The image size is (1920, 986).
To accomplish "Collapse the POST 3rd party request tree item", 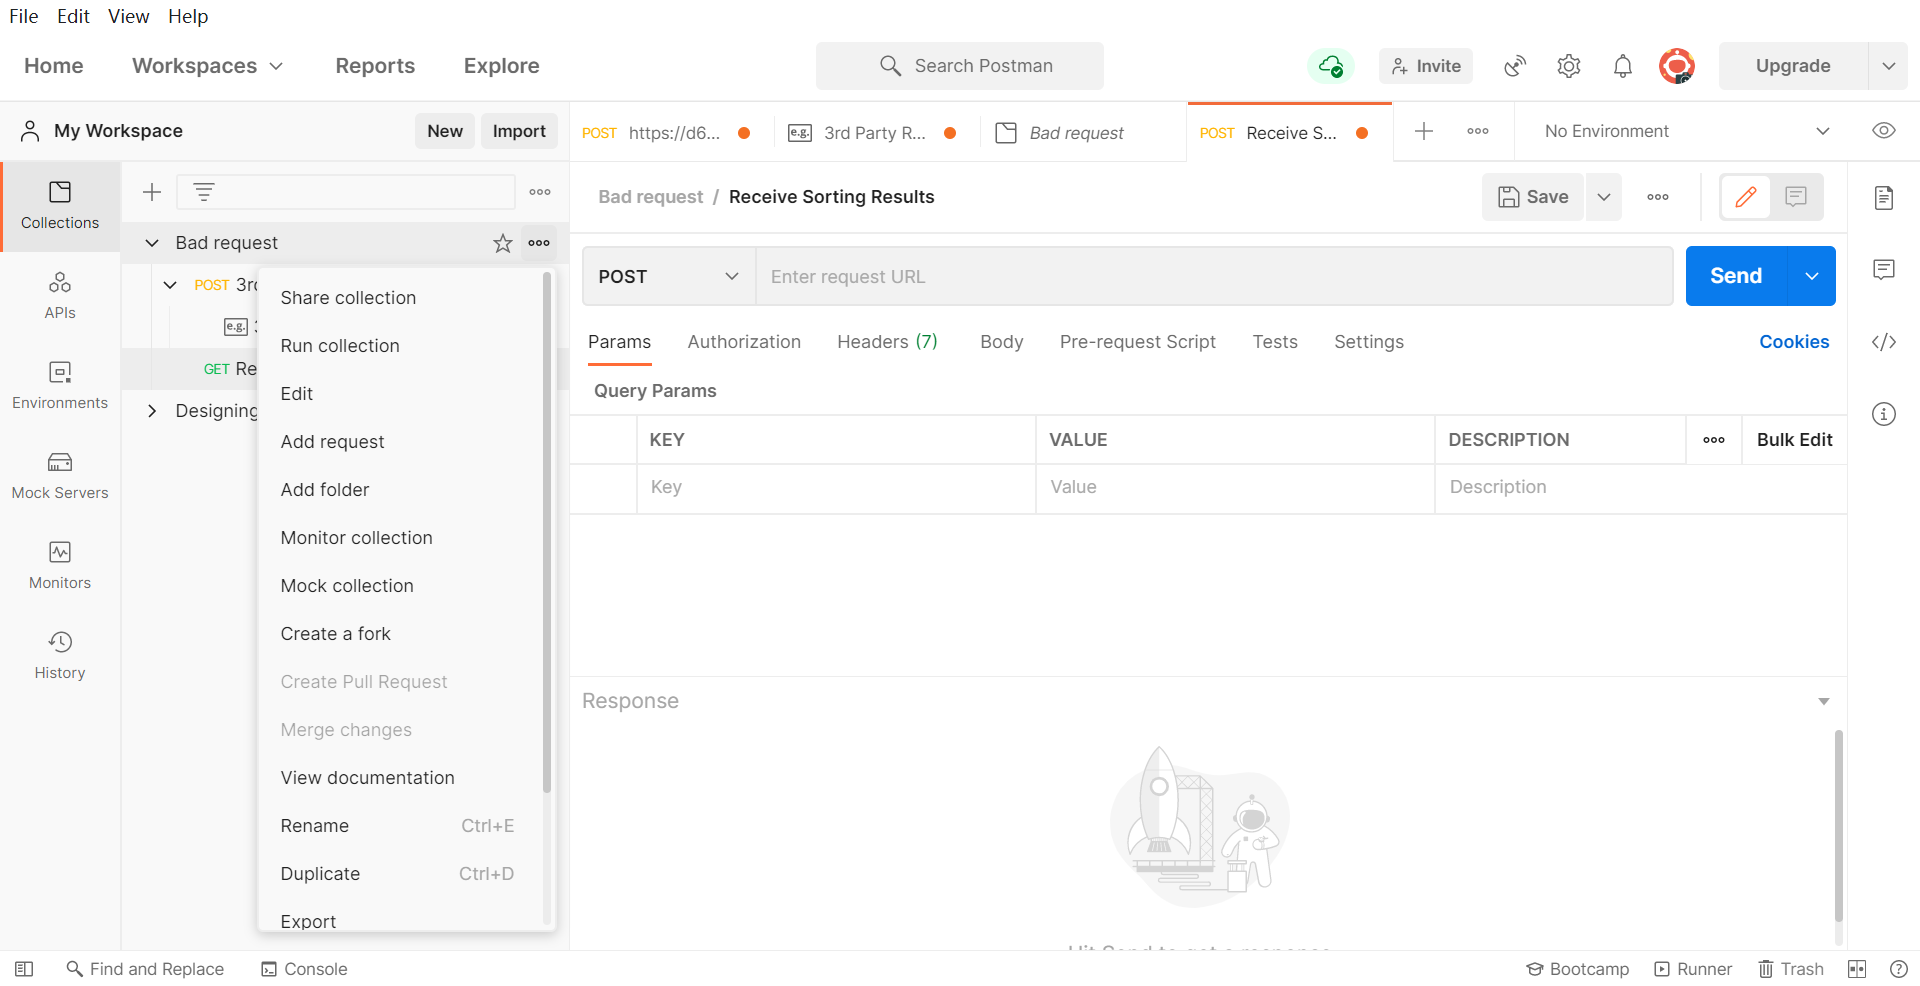I will coord(170,285).
